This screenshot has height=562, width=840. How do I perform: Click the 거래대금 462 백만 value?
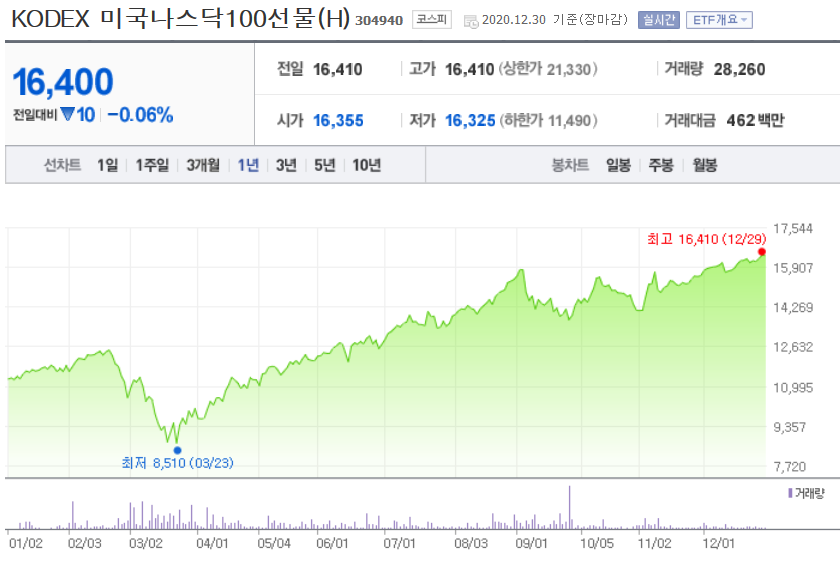click(755, 121)
